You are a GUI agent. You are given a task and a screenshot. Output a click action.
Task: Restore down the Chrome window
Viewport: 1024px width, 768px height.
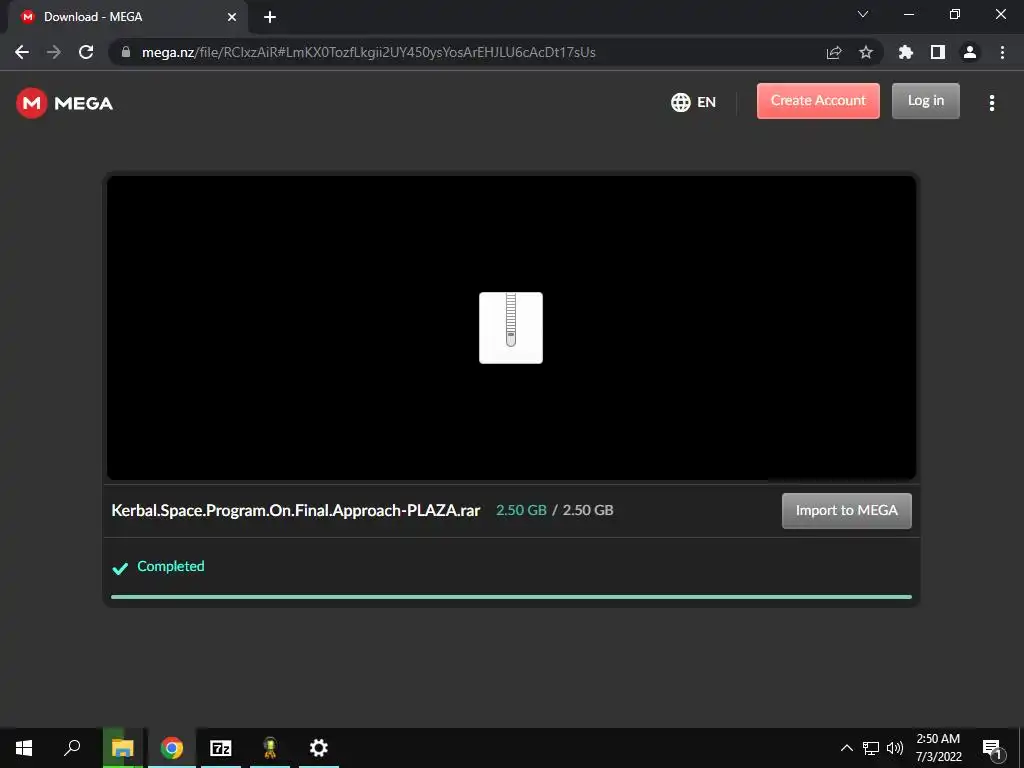pyautogui.click(x=955, y=14)
